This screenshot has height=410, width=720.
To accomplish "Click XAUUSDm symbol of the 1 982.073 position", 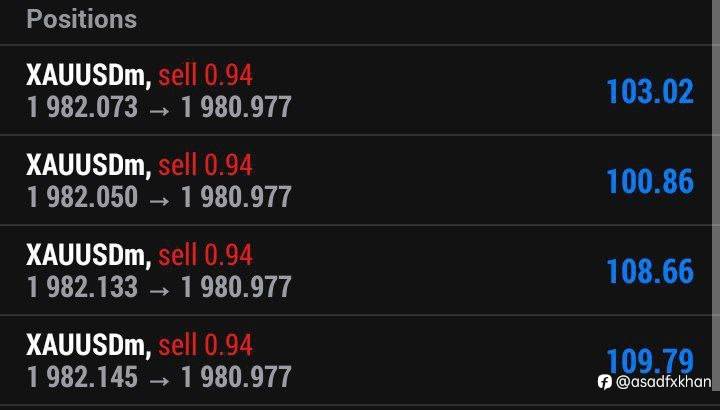I will tap(88, 75).
